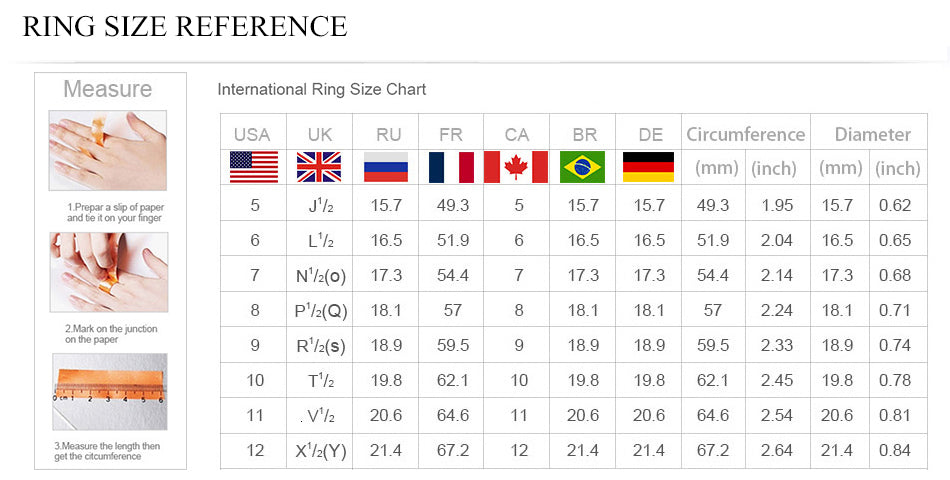Click the Circumference column header

745,134
